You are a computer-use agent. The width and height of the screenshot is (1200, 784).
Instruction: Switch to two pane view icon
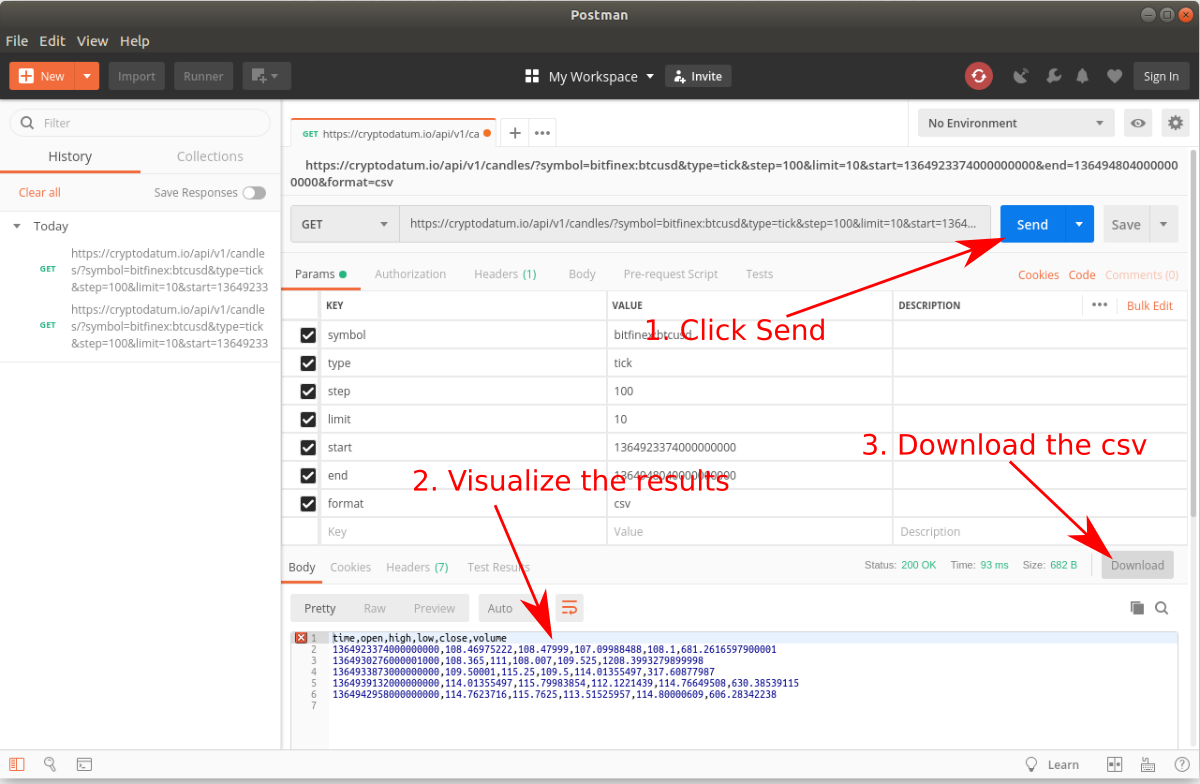[1115, 765]
